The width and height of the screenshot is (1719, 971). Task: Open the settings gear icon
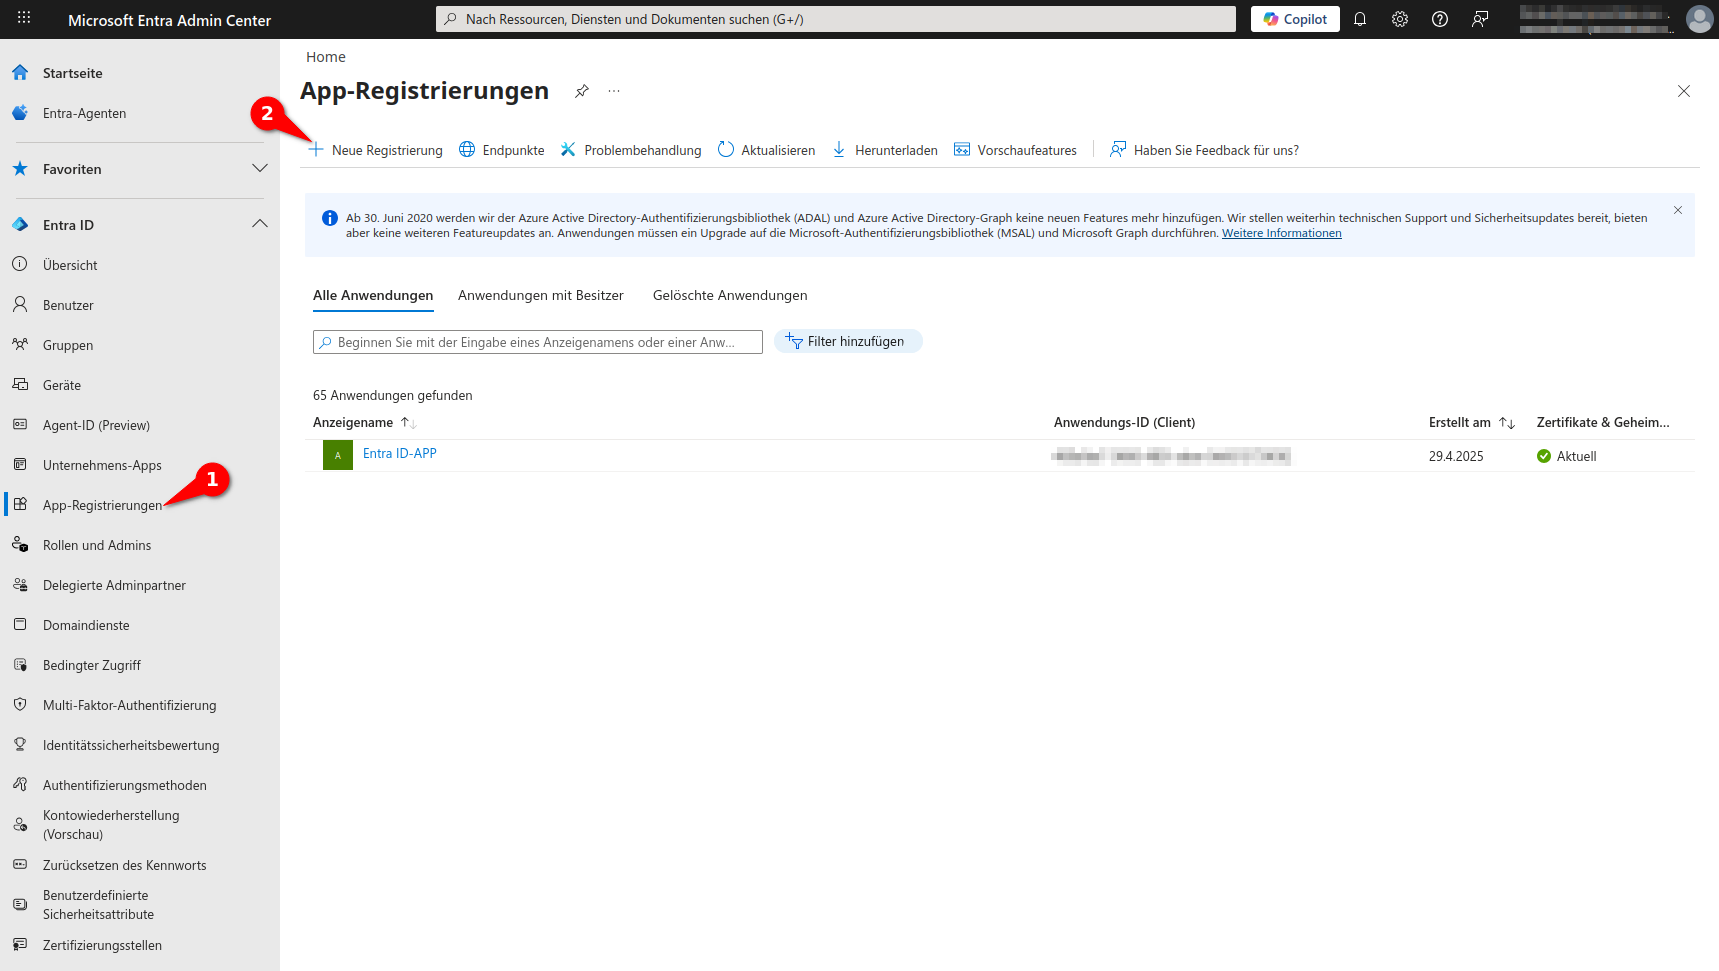[1400, 19]
